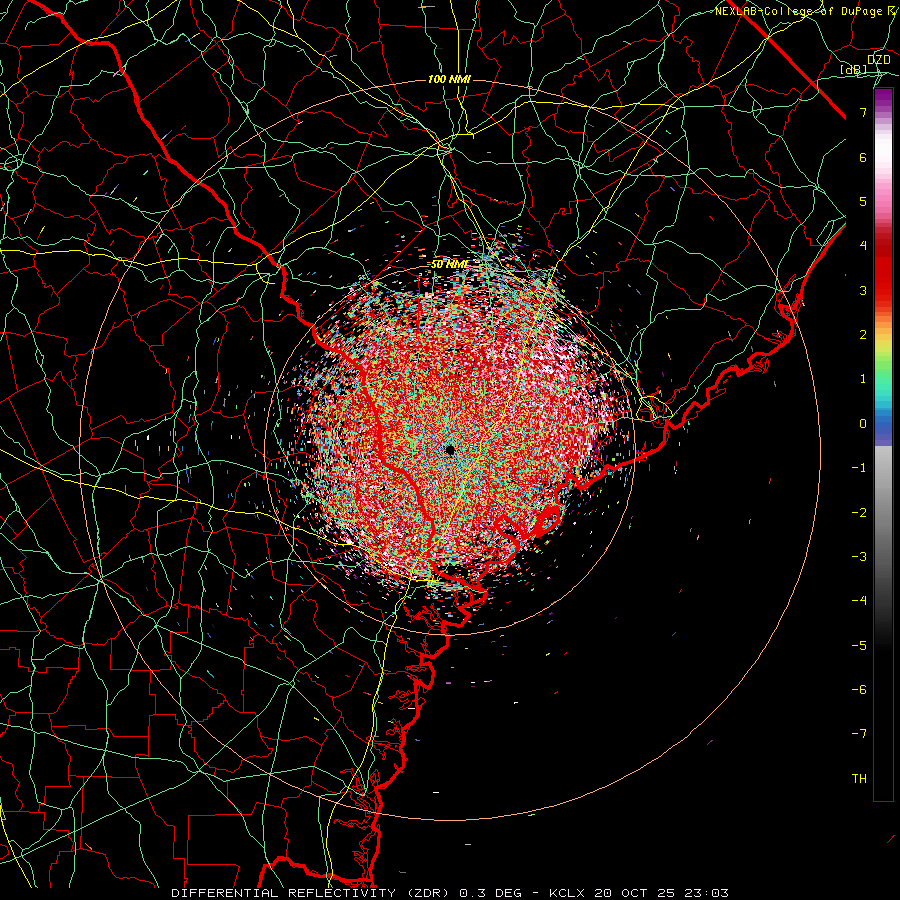
Task: Click the '-2' value on the color scale
Action: click(859, 513)
